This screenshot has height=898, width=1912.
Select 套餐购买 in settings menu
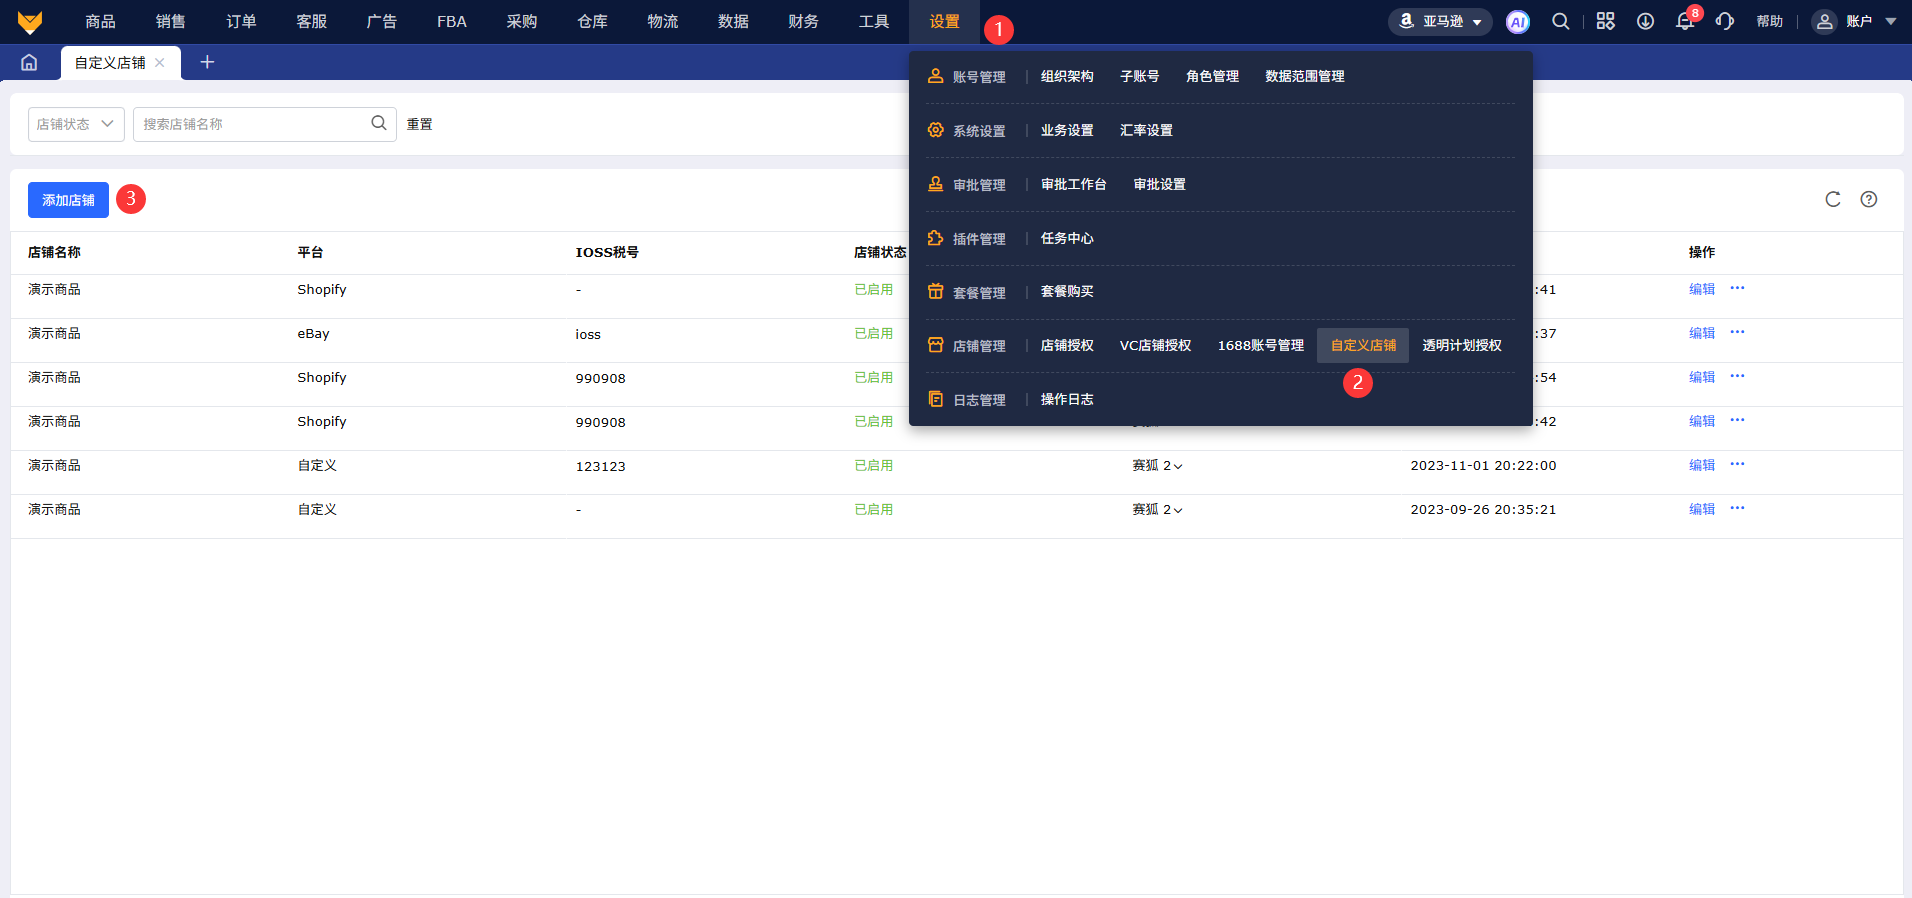[x=1067, y=291]
